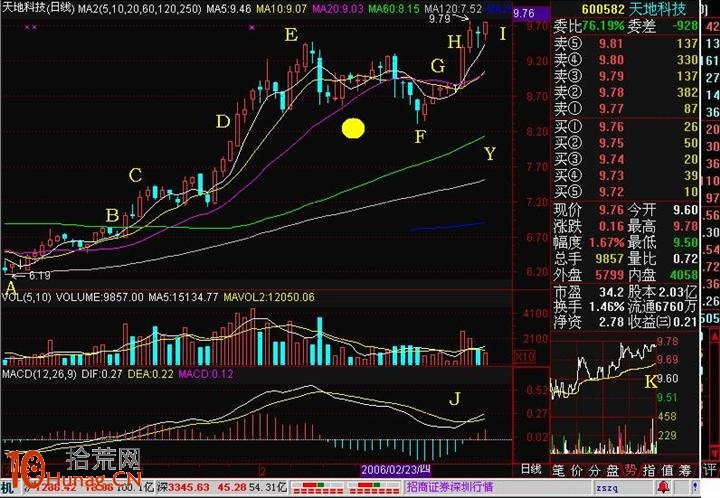Click 委比 ratio value 76.19%

coord(603,26)
